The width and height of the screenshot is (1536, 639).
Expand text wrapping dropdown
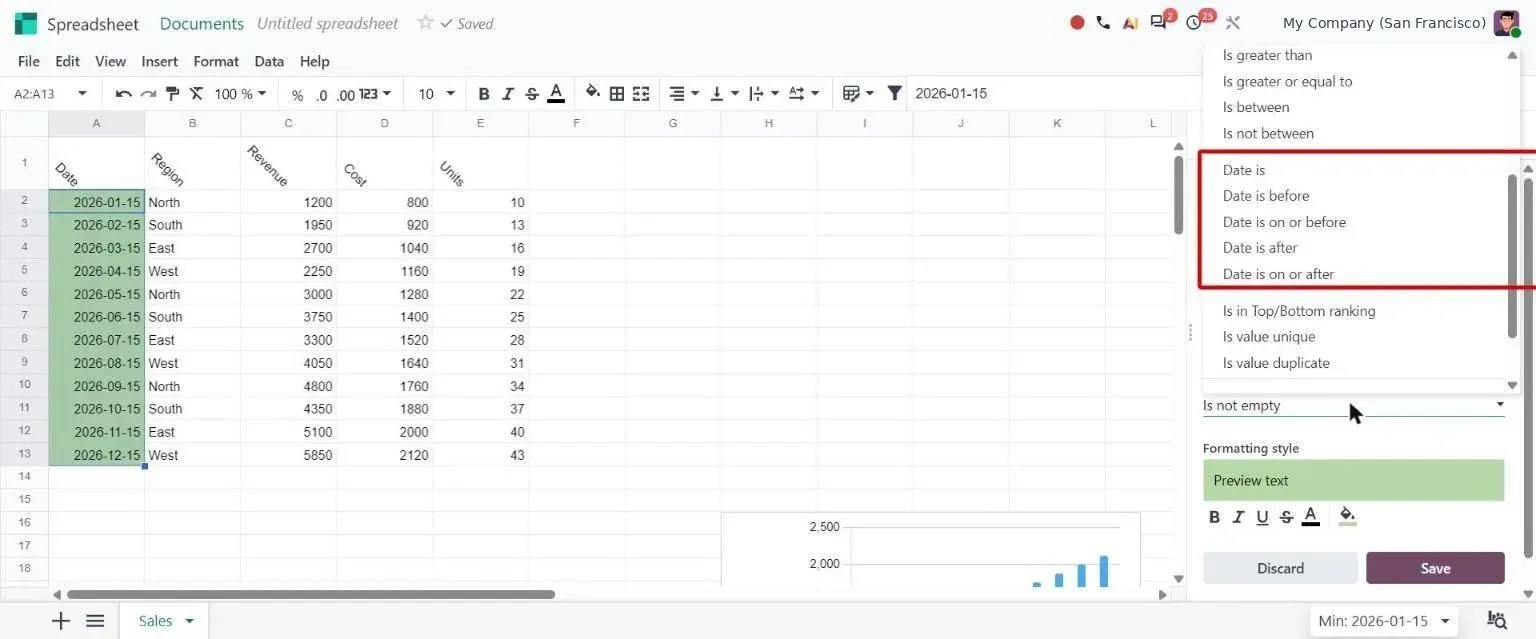[x=765, y=94]
